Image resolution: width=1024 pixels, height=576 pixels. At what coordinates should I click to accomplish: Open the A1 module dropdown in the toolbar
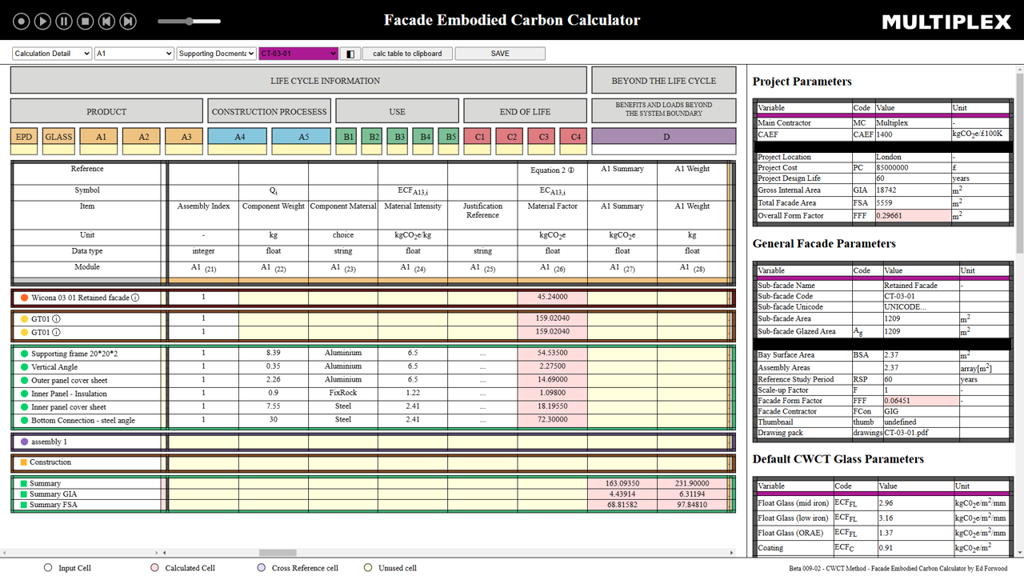click(x=134, y=54)
